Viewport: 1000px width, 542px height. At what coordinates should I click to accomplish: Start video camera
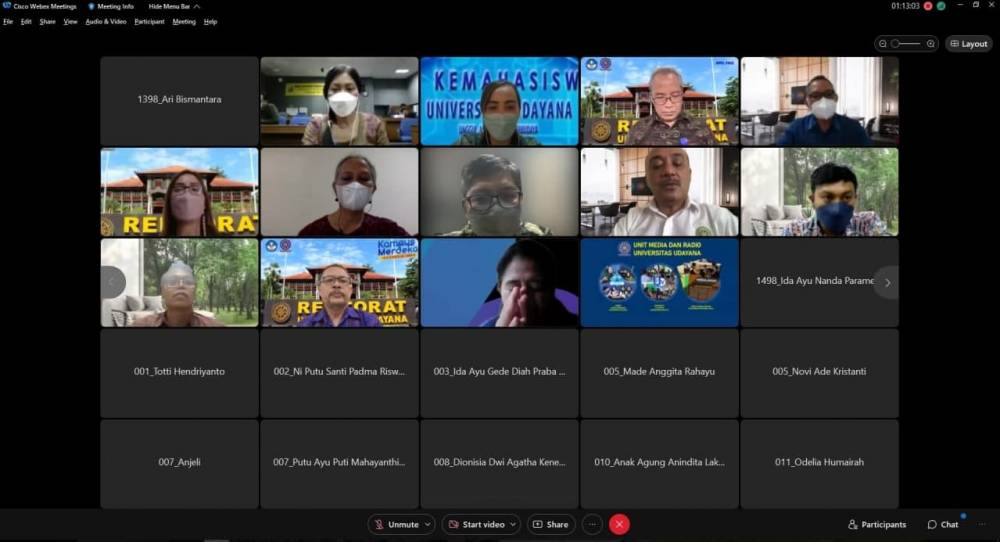pyautogui.click(x=477, y=525)
